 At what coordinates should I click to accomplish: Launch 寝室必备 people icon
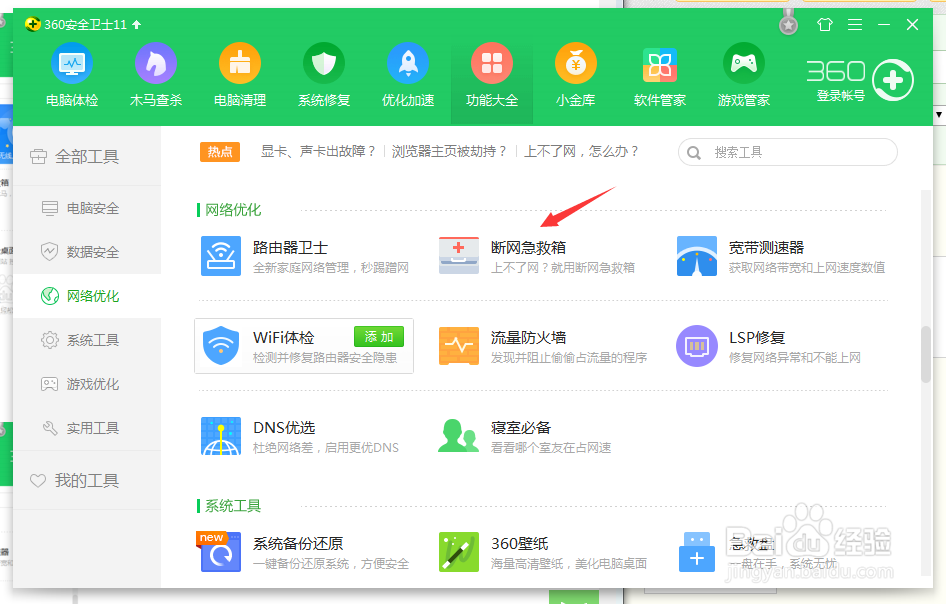click(x=459, y=436)
